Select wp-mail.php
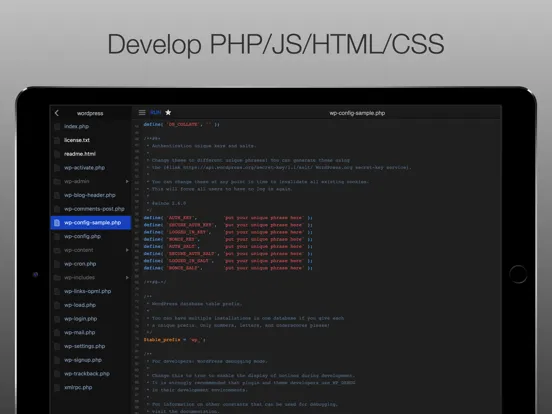Viewport: 552px width, 414px height. (91, 332)
